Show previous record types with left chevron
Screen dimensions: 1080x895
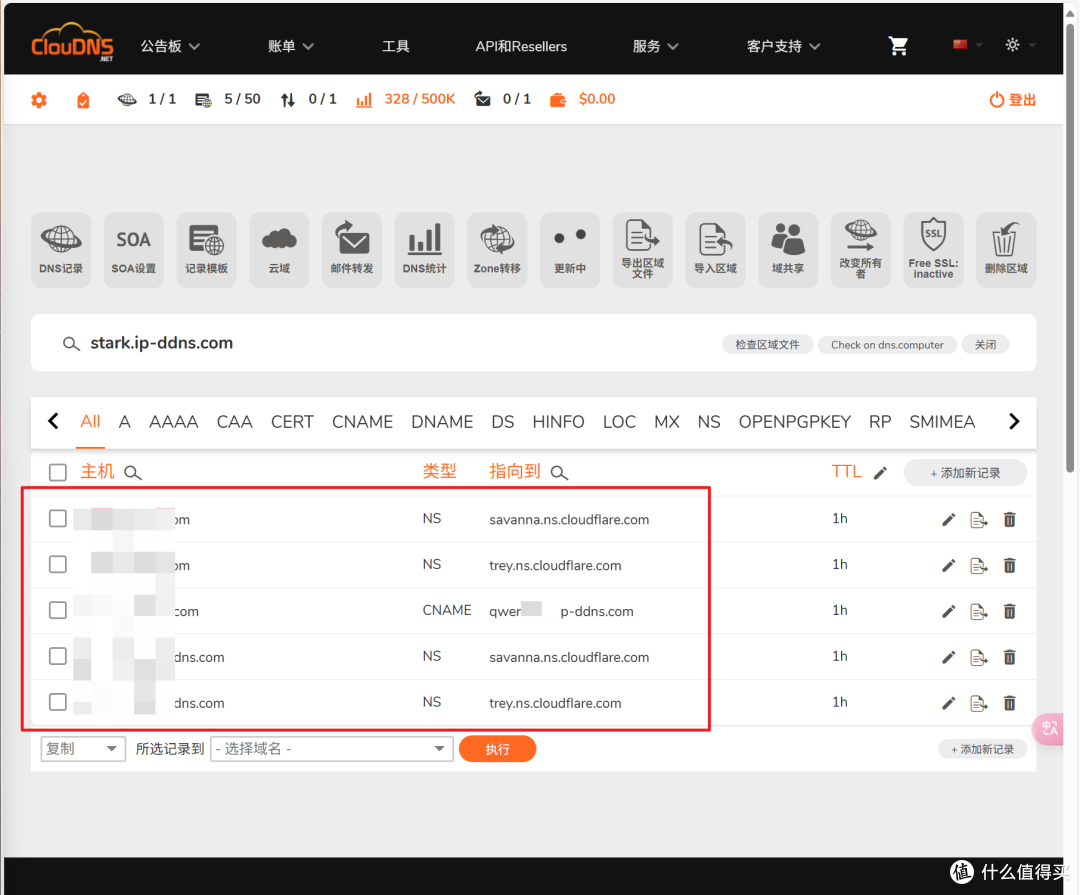[x=53, y=421]
